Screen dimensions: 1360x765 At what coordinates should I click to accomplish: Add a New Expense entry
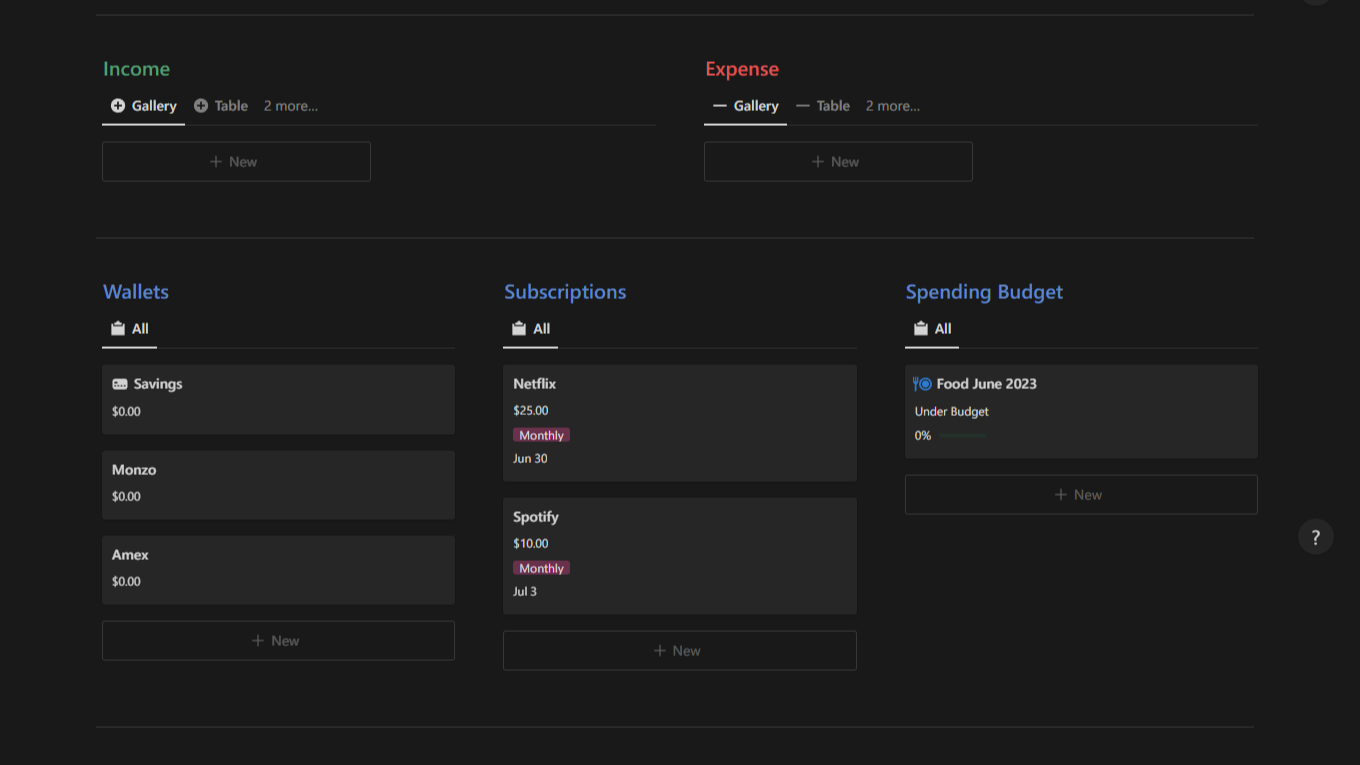(838, 161)
